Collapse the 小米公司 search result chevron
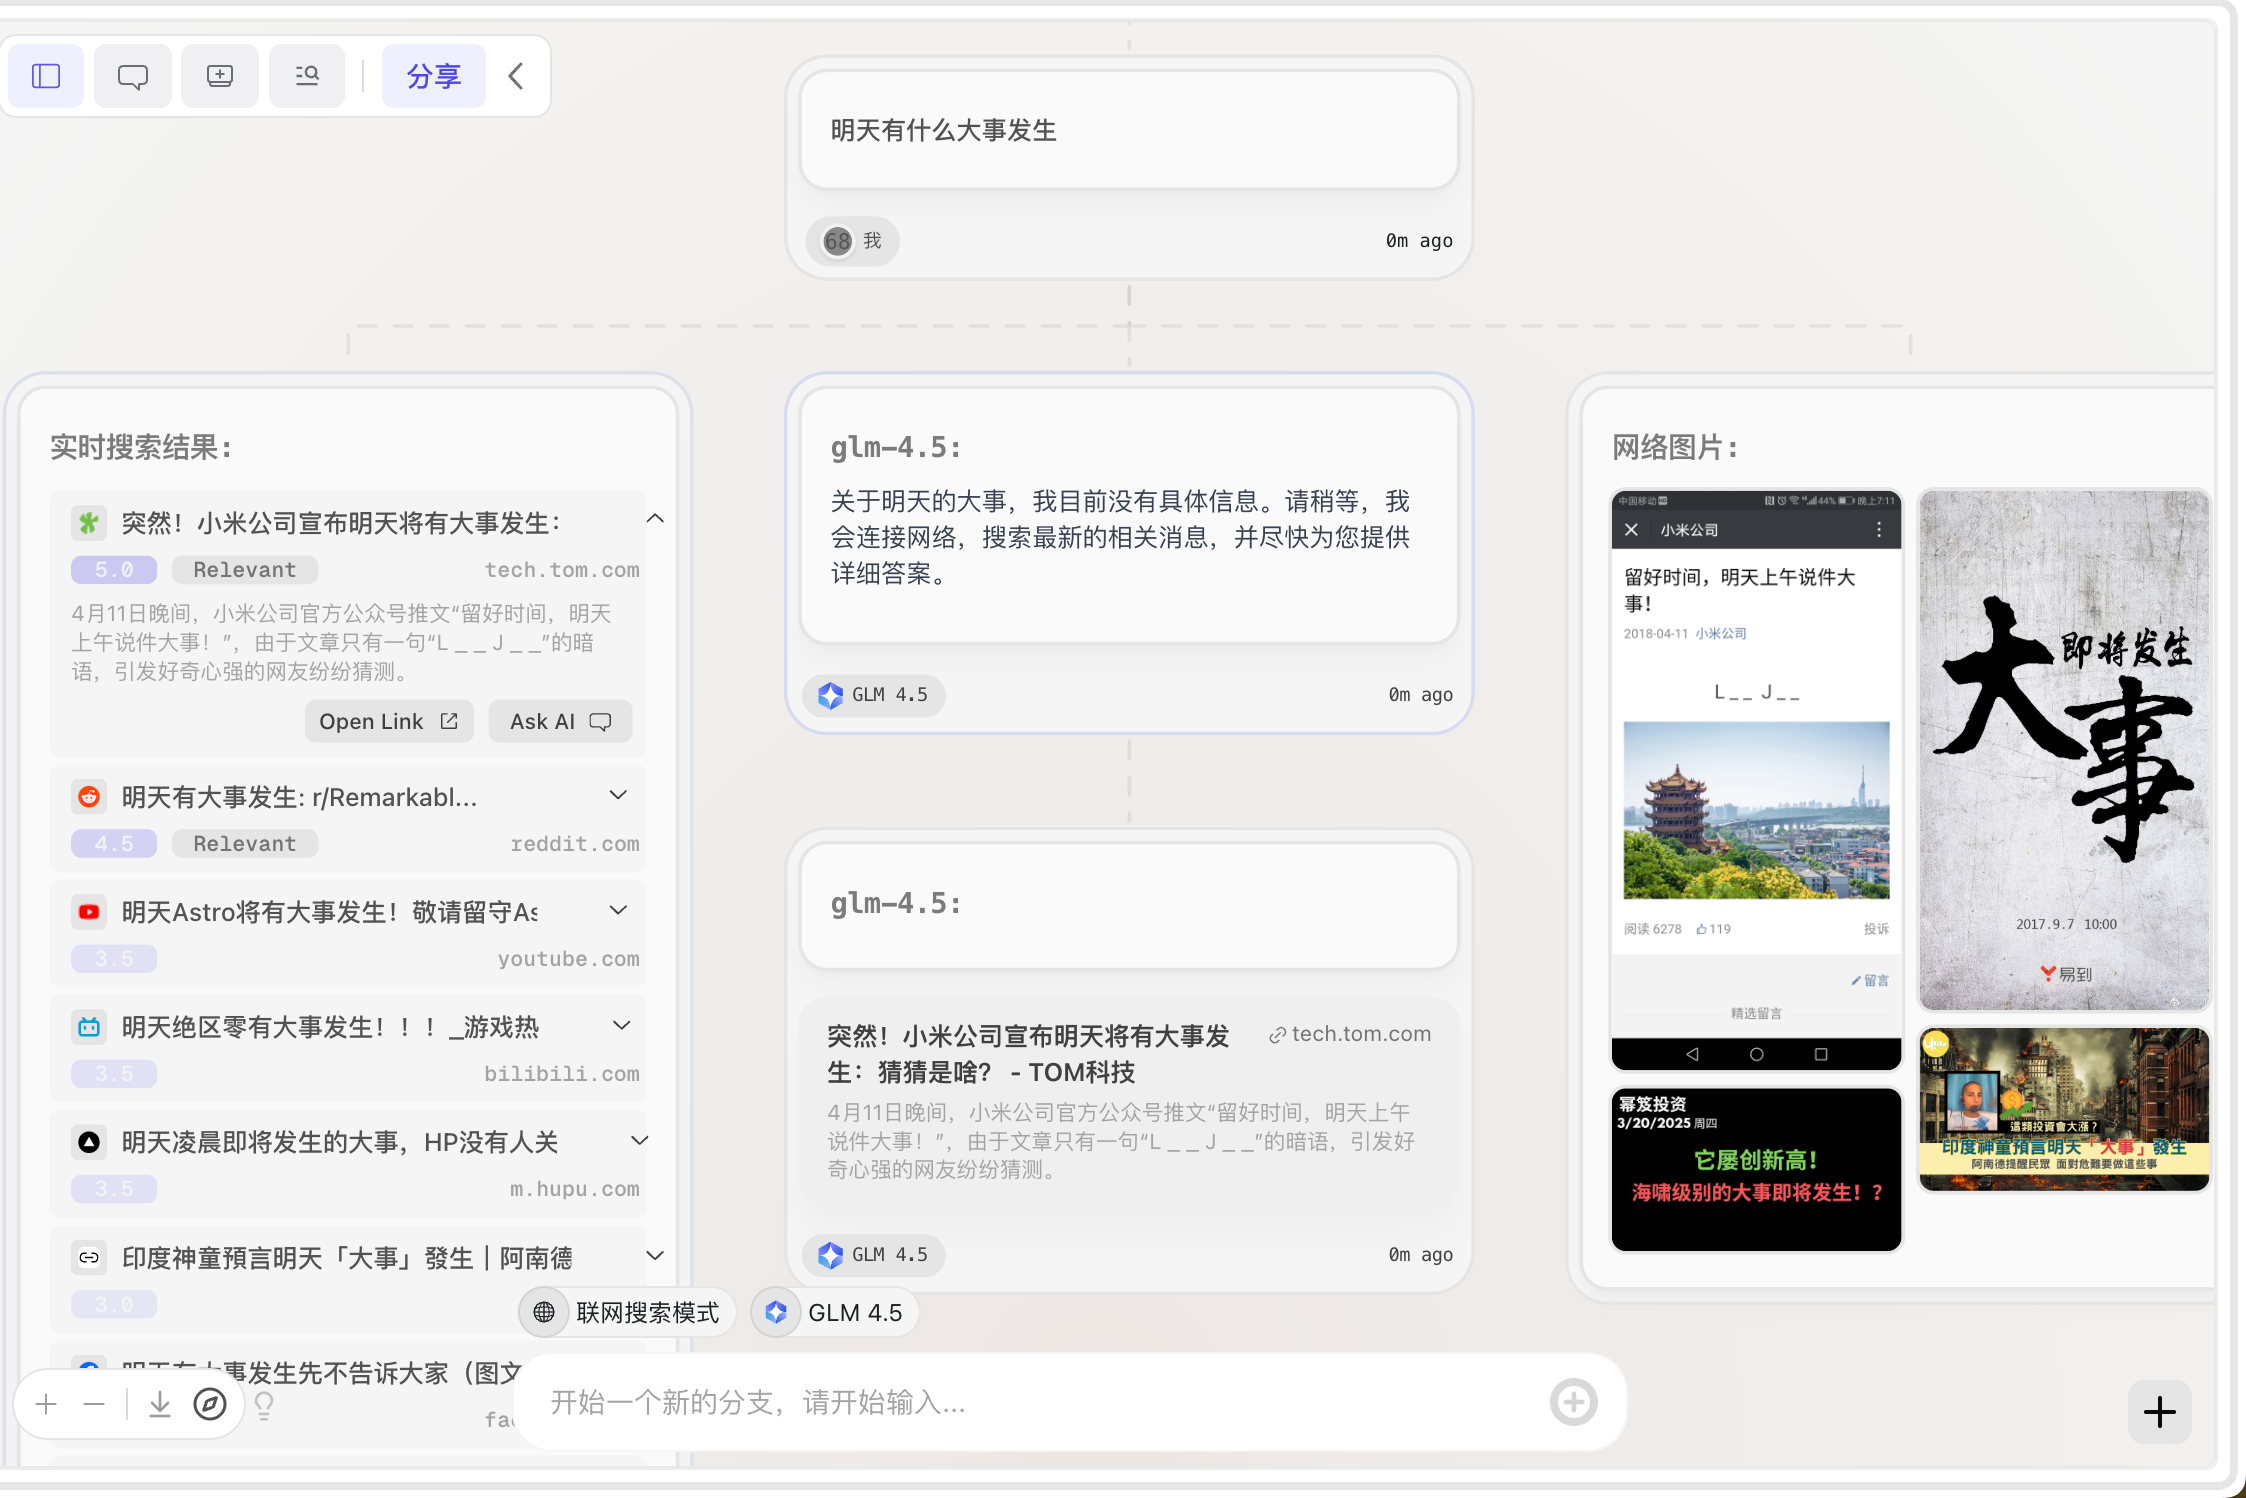Screen dimensions: 2246x1498 (655, 518)
